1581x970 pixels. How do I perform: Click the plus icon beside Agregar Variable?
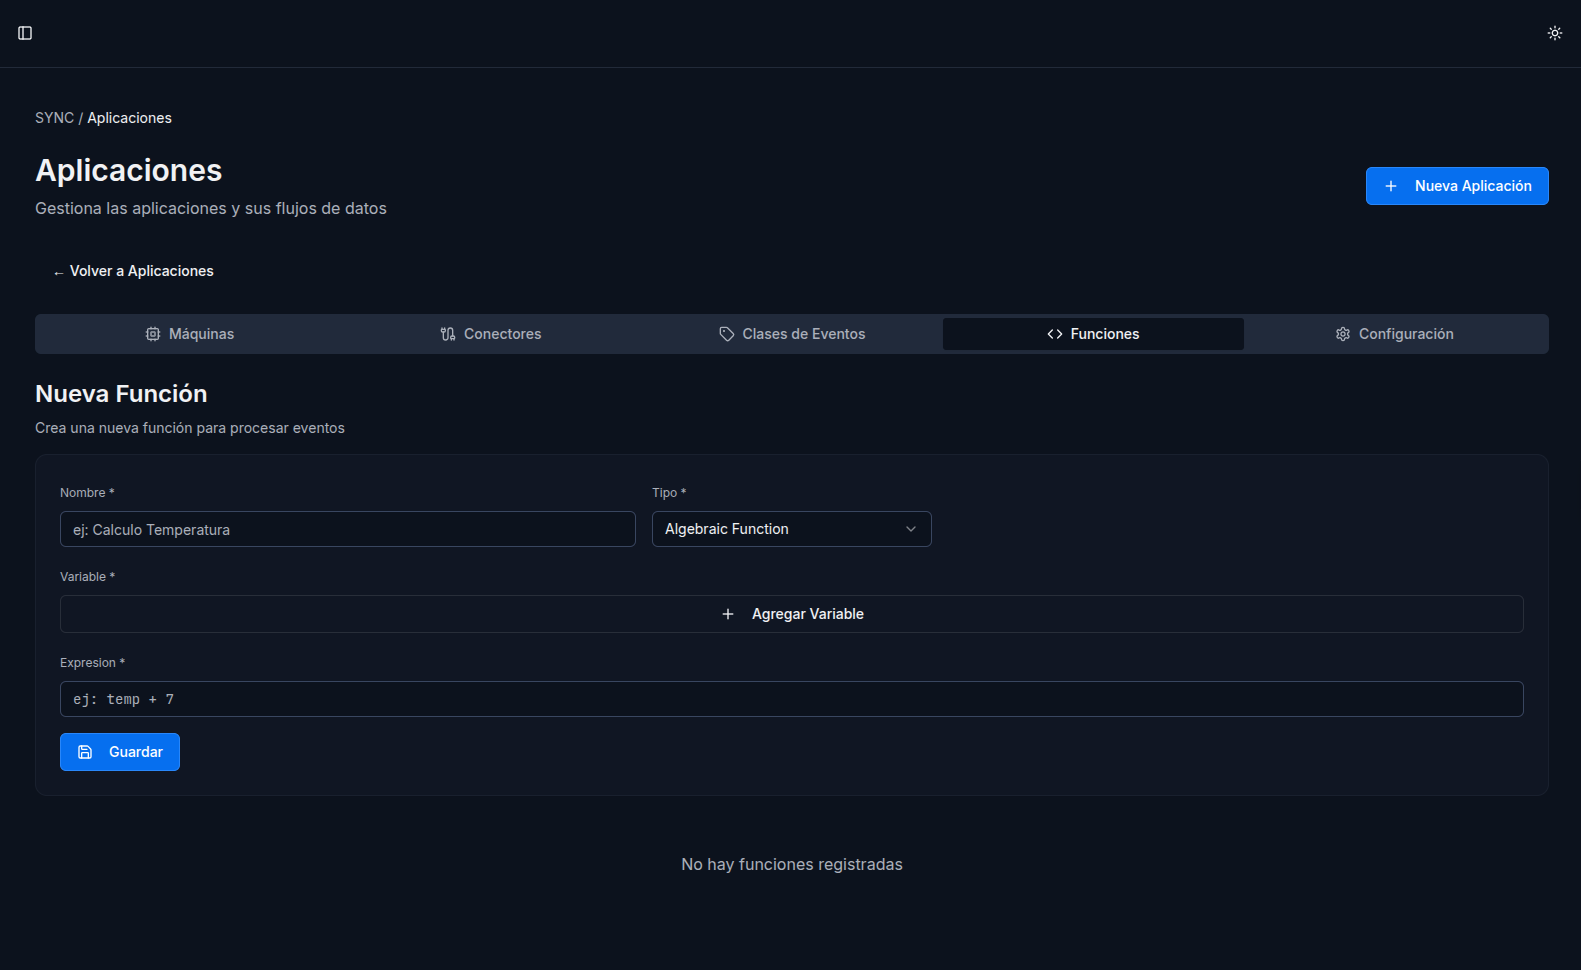[728, 614]
